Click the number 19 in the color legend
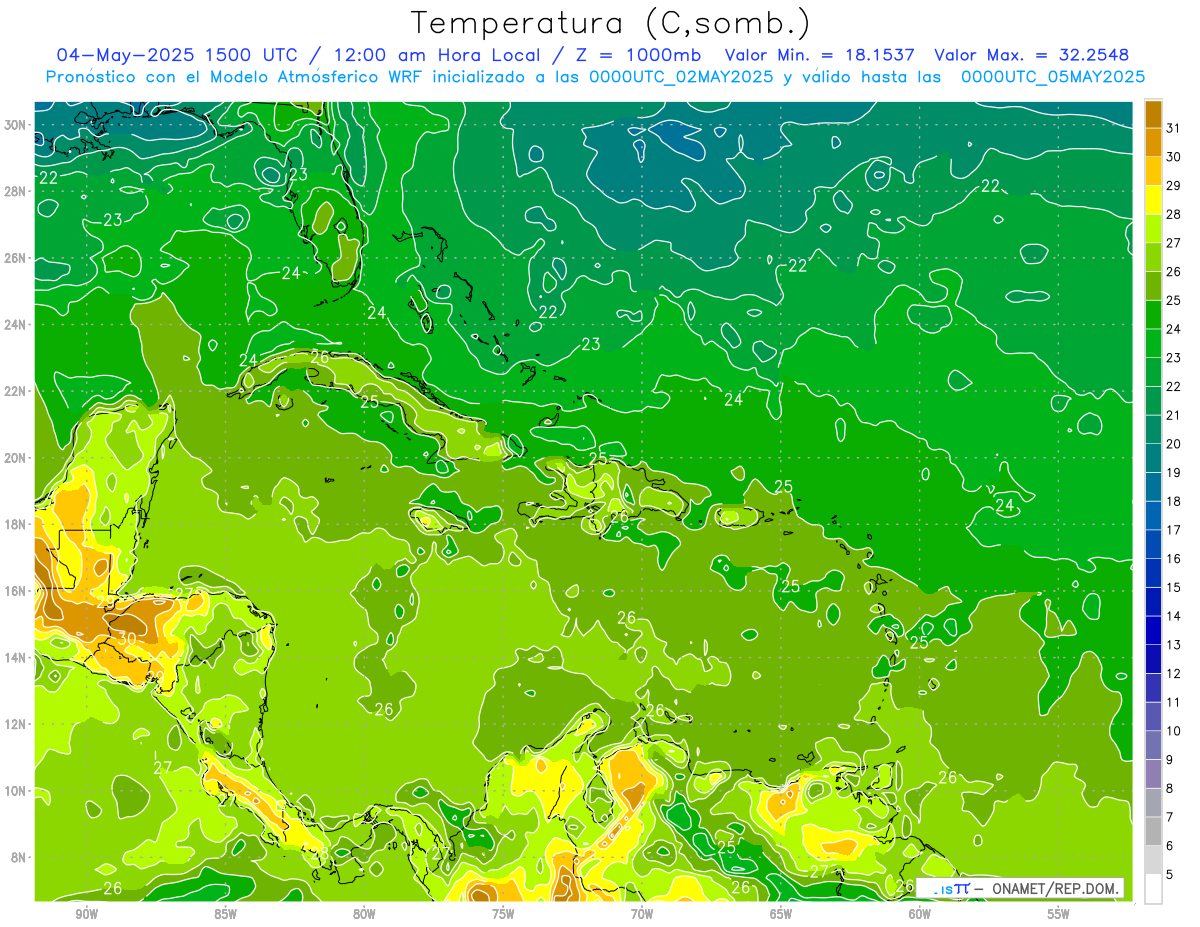1200x927 pixels. [x=1174, y=472]
